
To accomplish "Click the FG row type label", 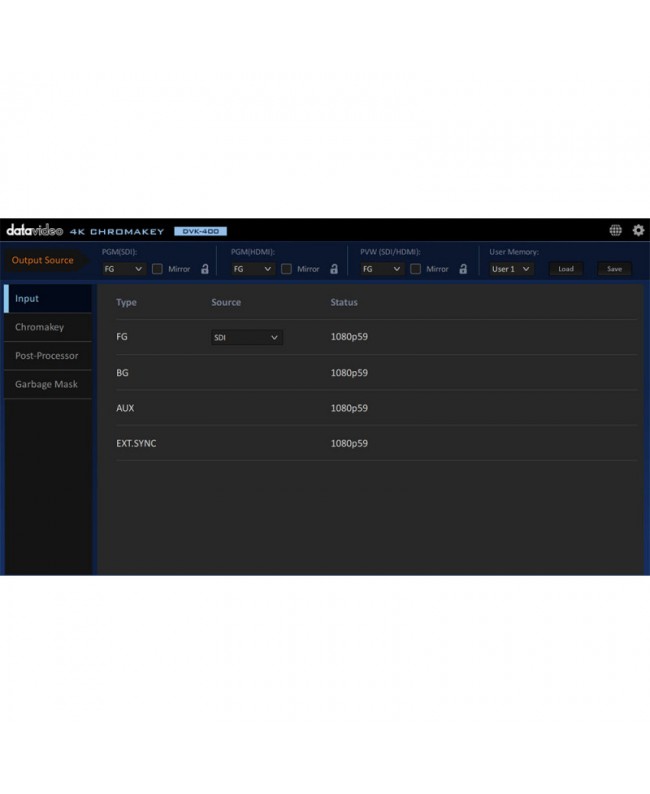I will (x=122, y=337).
